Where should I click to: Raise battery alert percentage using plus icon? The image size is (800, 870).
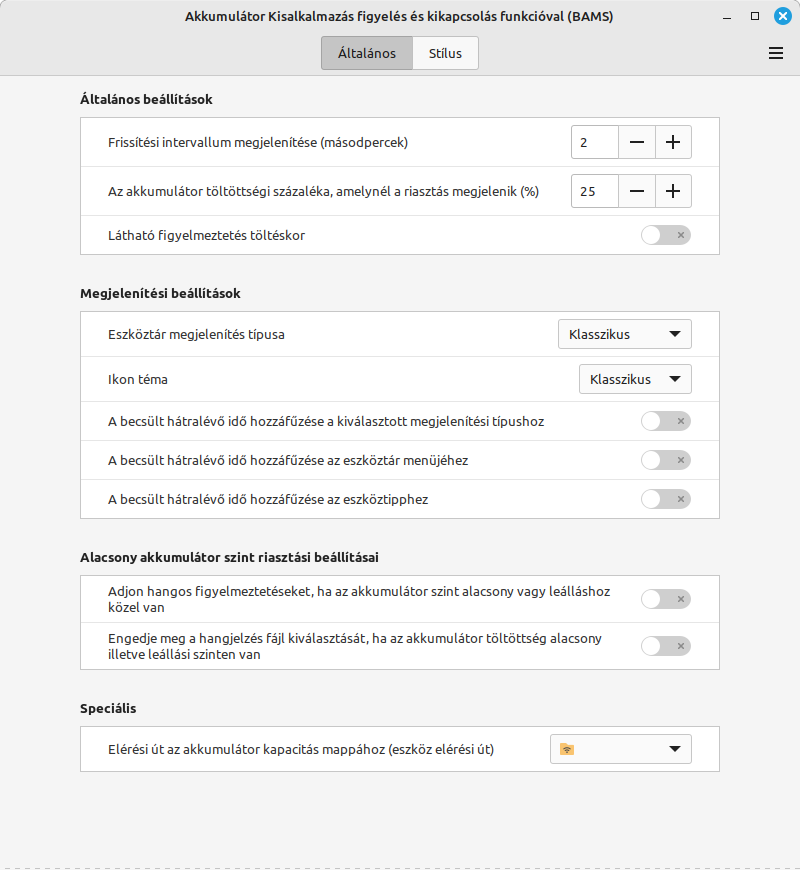[x=673, y=191]
